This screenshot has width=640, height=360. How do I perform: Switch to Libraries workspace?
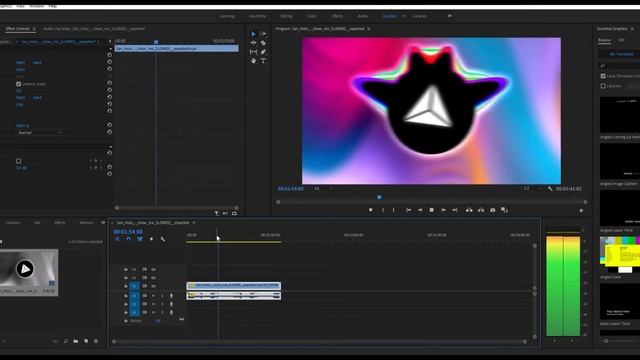pos(420,16)
